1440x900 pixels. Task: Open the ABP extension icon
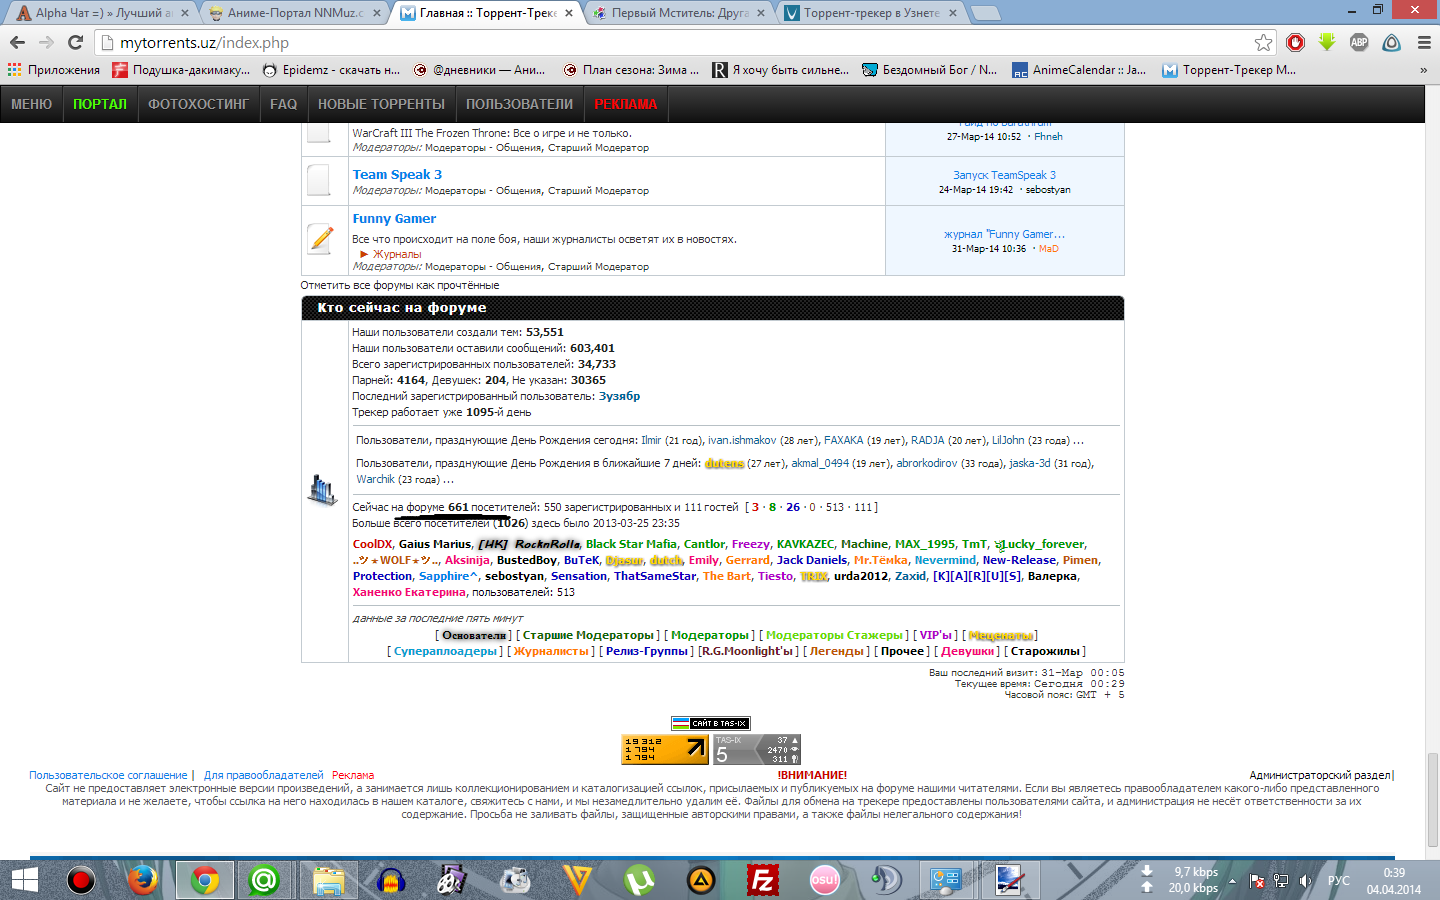(1359, 42)
